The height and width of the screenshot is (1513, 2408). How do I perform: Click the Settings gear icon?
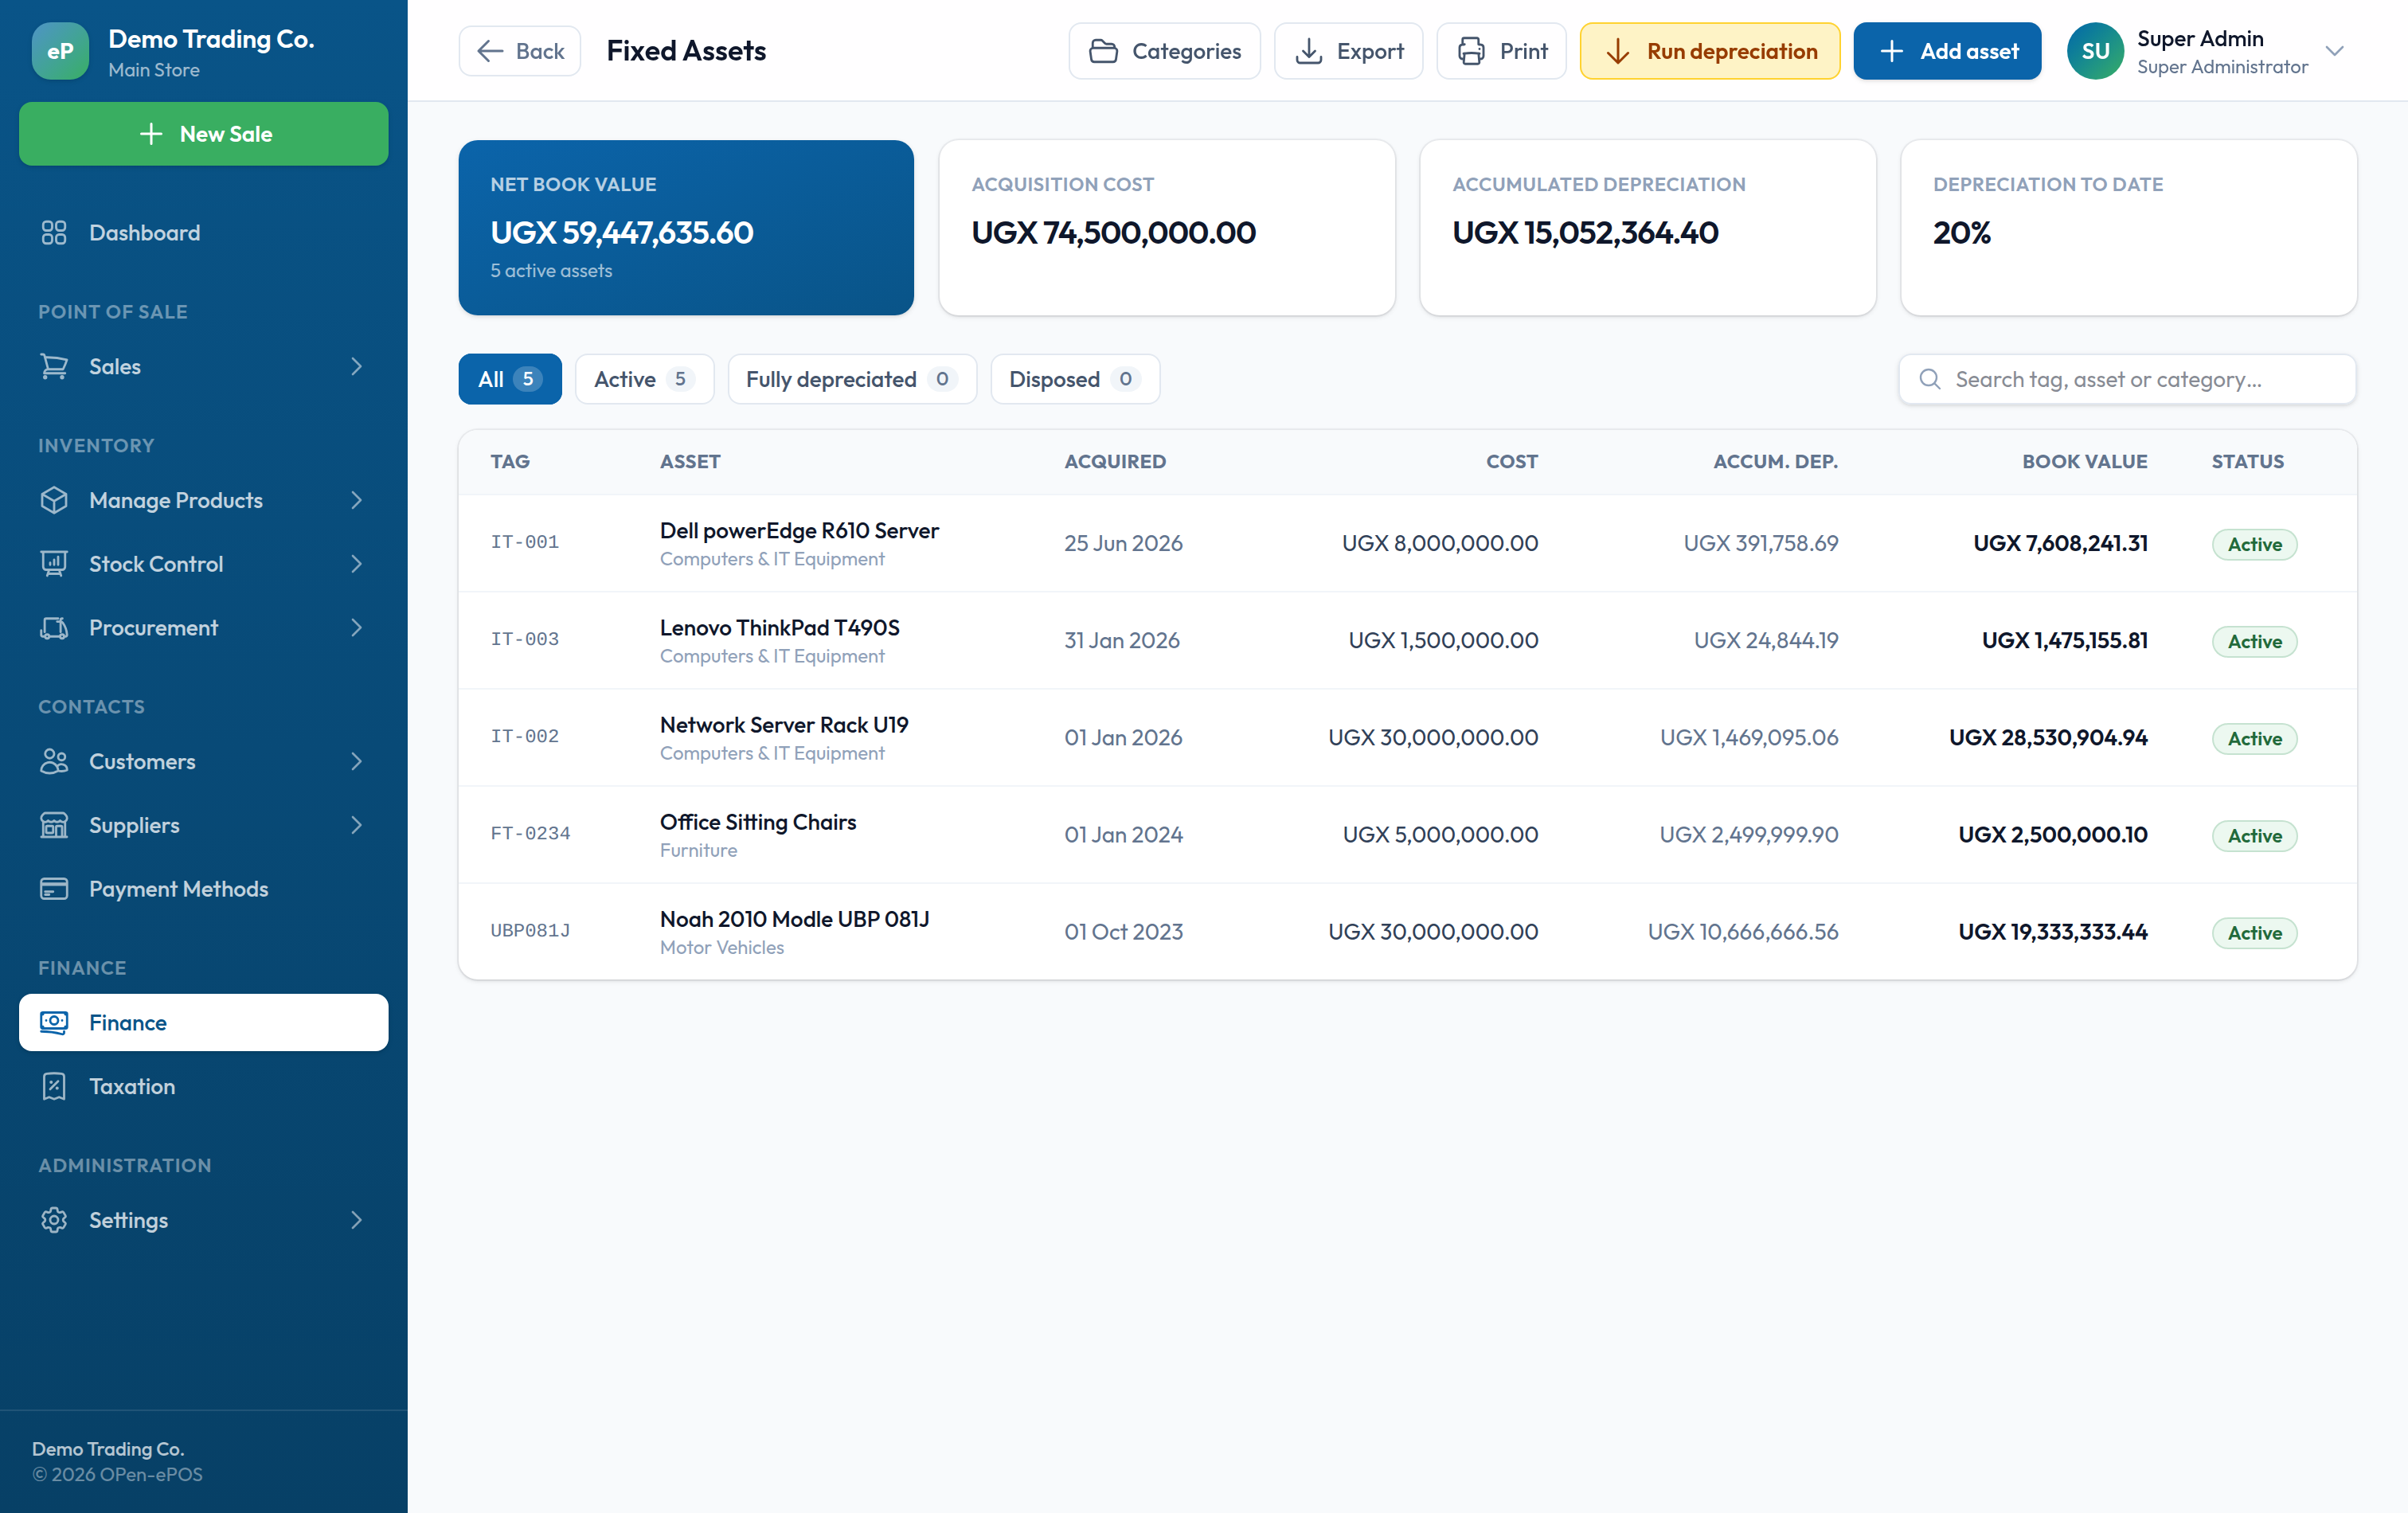(54, 1220)
